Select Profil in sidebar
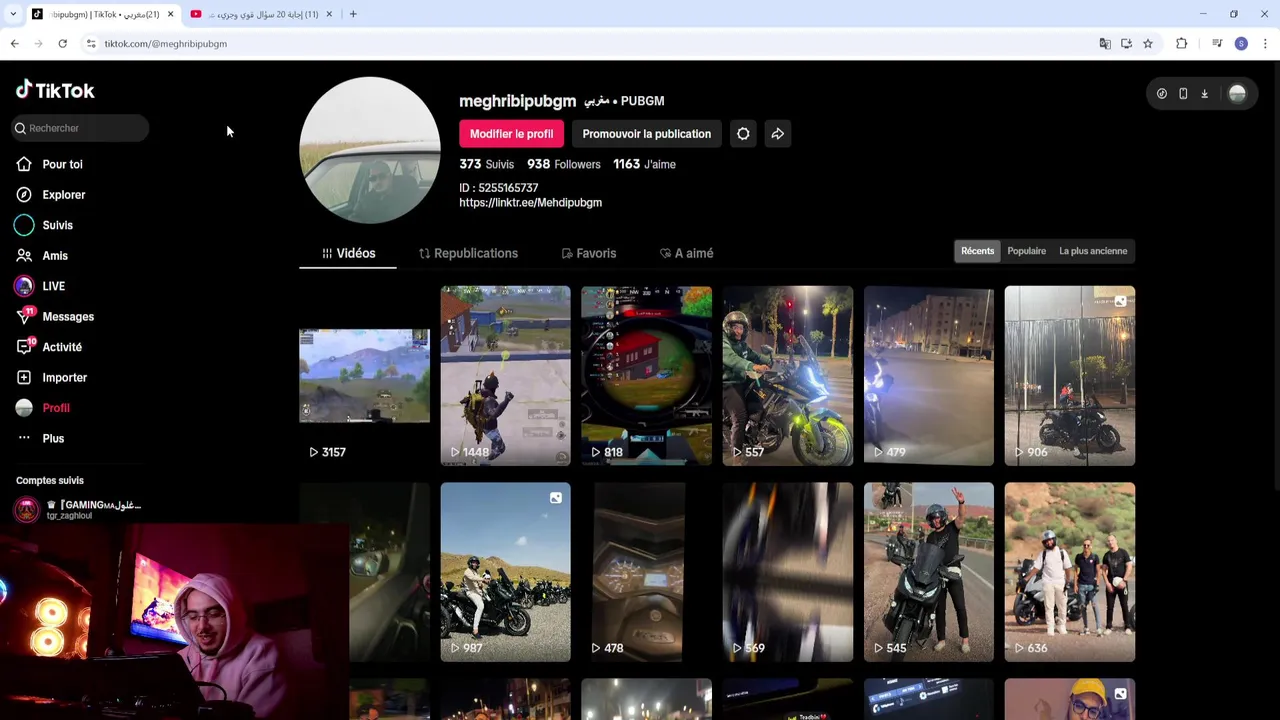The width and height of the screenshot is (1280, 720). (56, 408)
